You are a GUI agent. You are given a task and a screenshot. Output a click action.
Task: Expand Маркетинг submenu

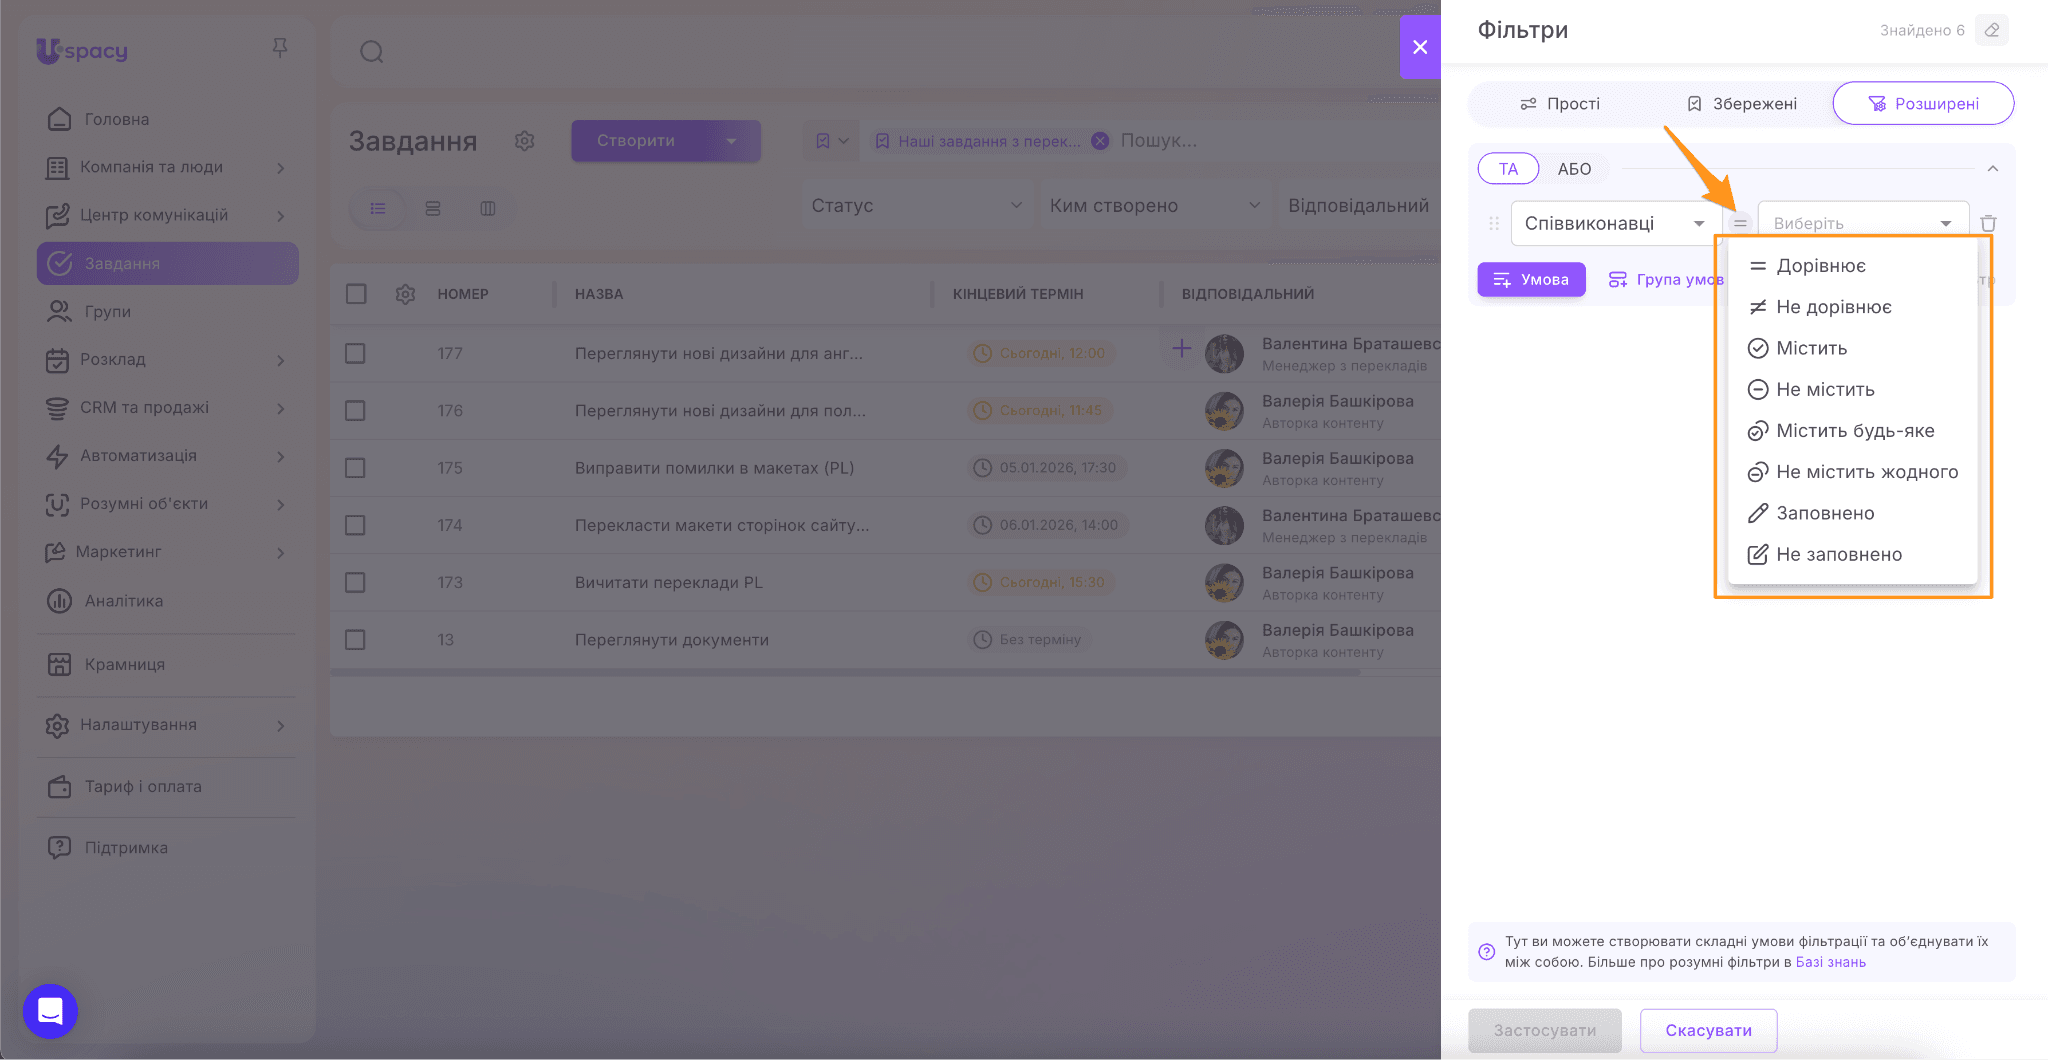click(281, 552)
